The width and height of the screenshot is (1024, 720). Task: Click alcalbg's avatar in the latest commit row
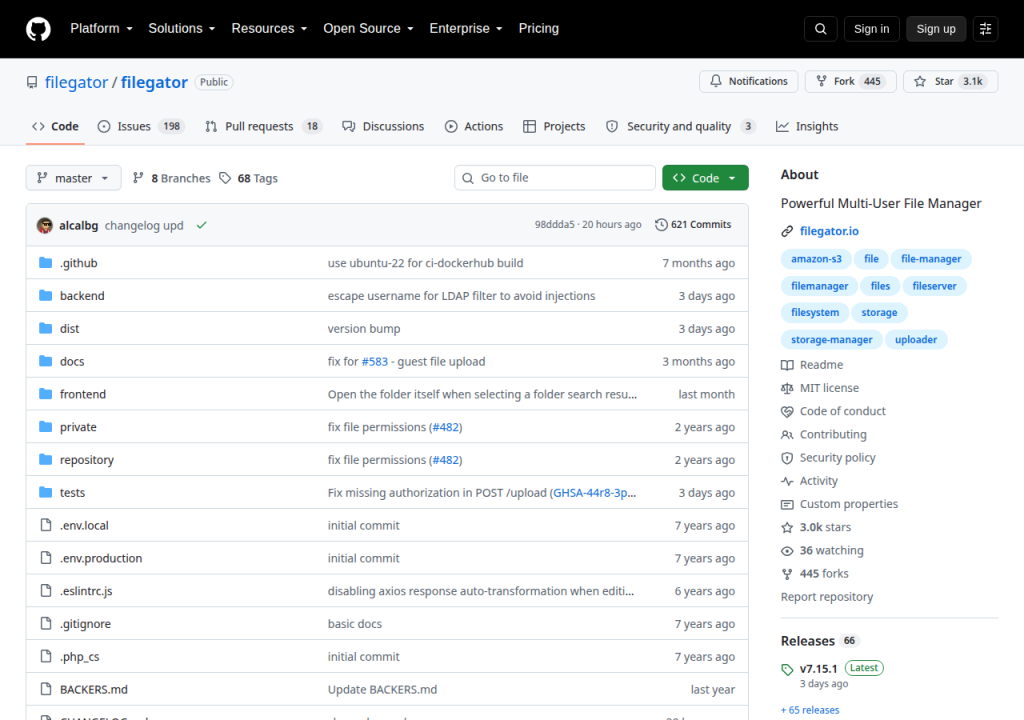pyautogui.click(x=45, y=225)
